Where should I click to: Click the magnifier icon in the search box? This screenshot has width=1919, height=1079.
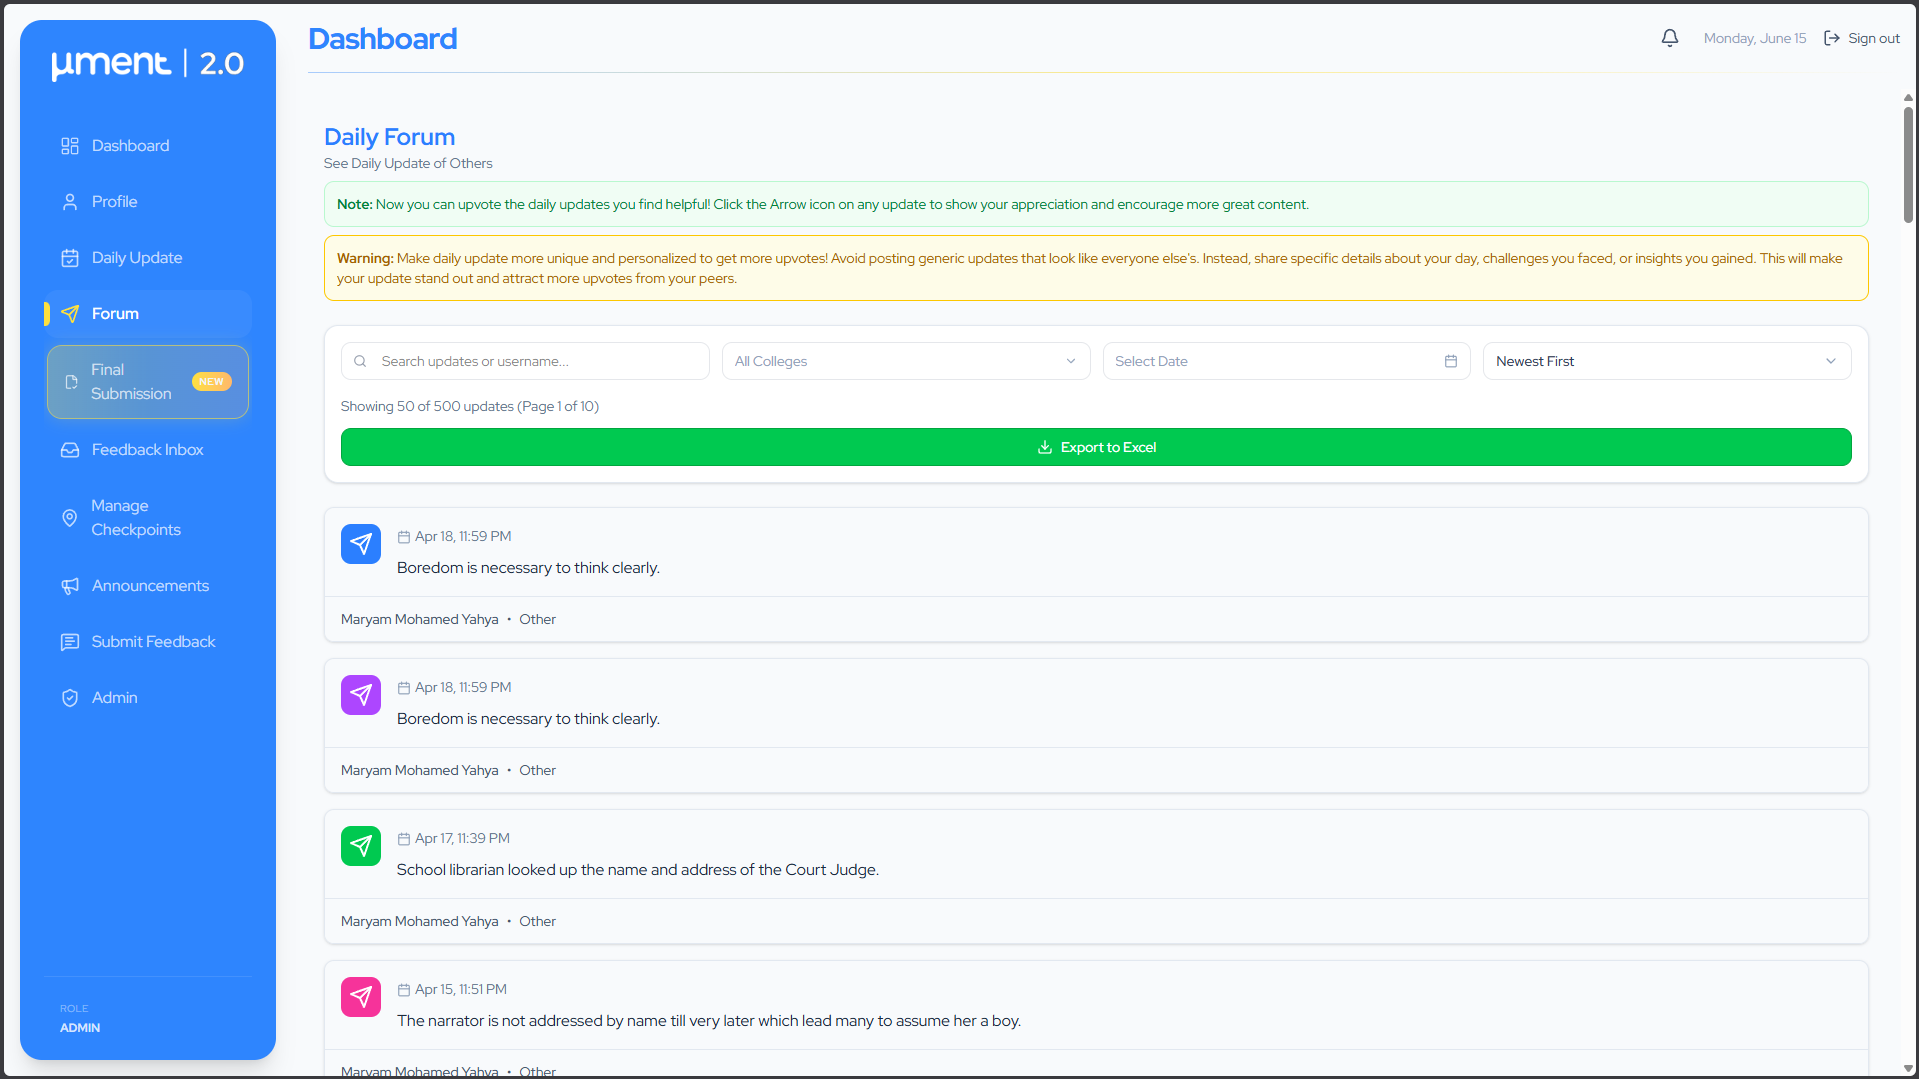(360, 361)
